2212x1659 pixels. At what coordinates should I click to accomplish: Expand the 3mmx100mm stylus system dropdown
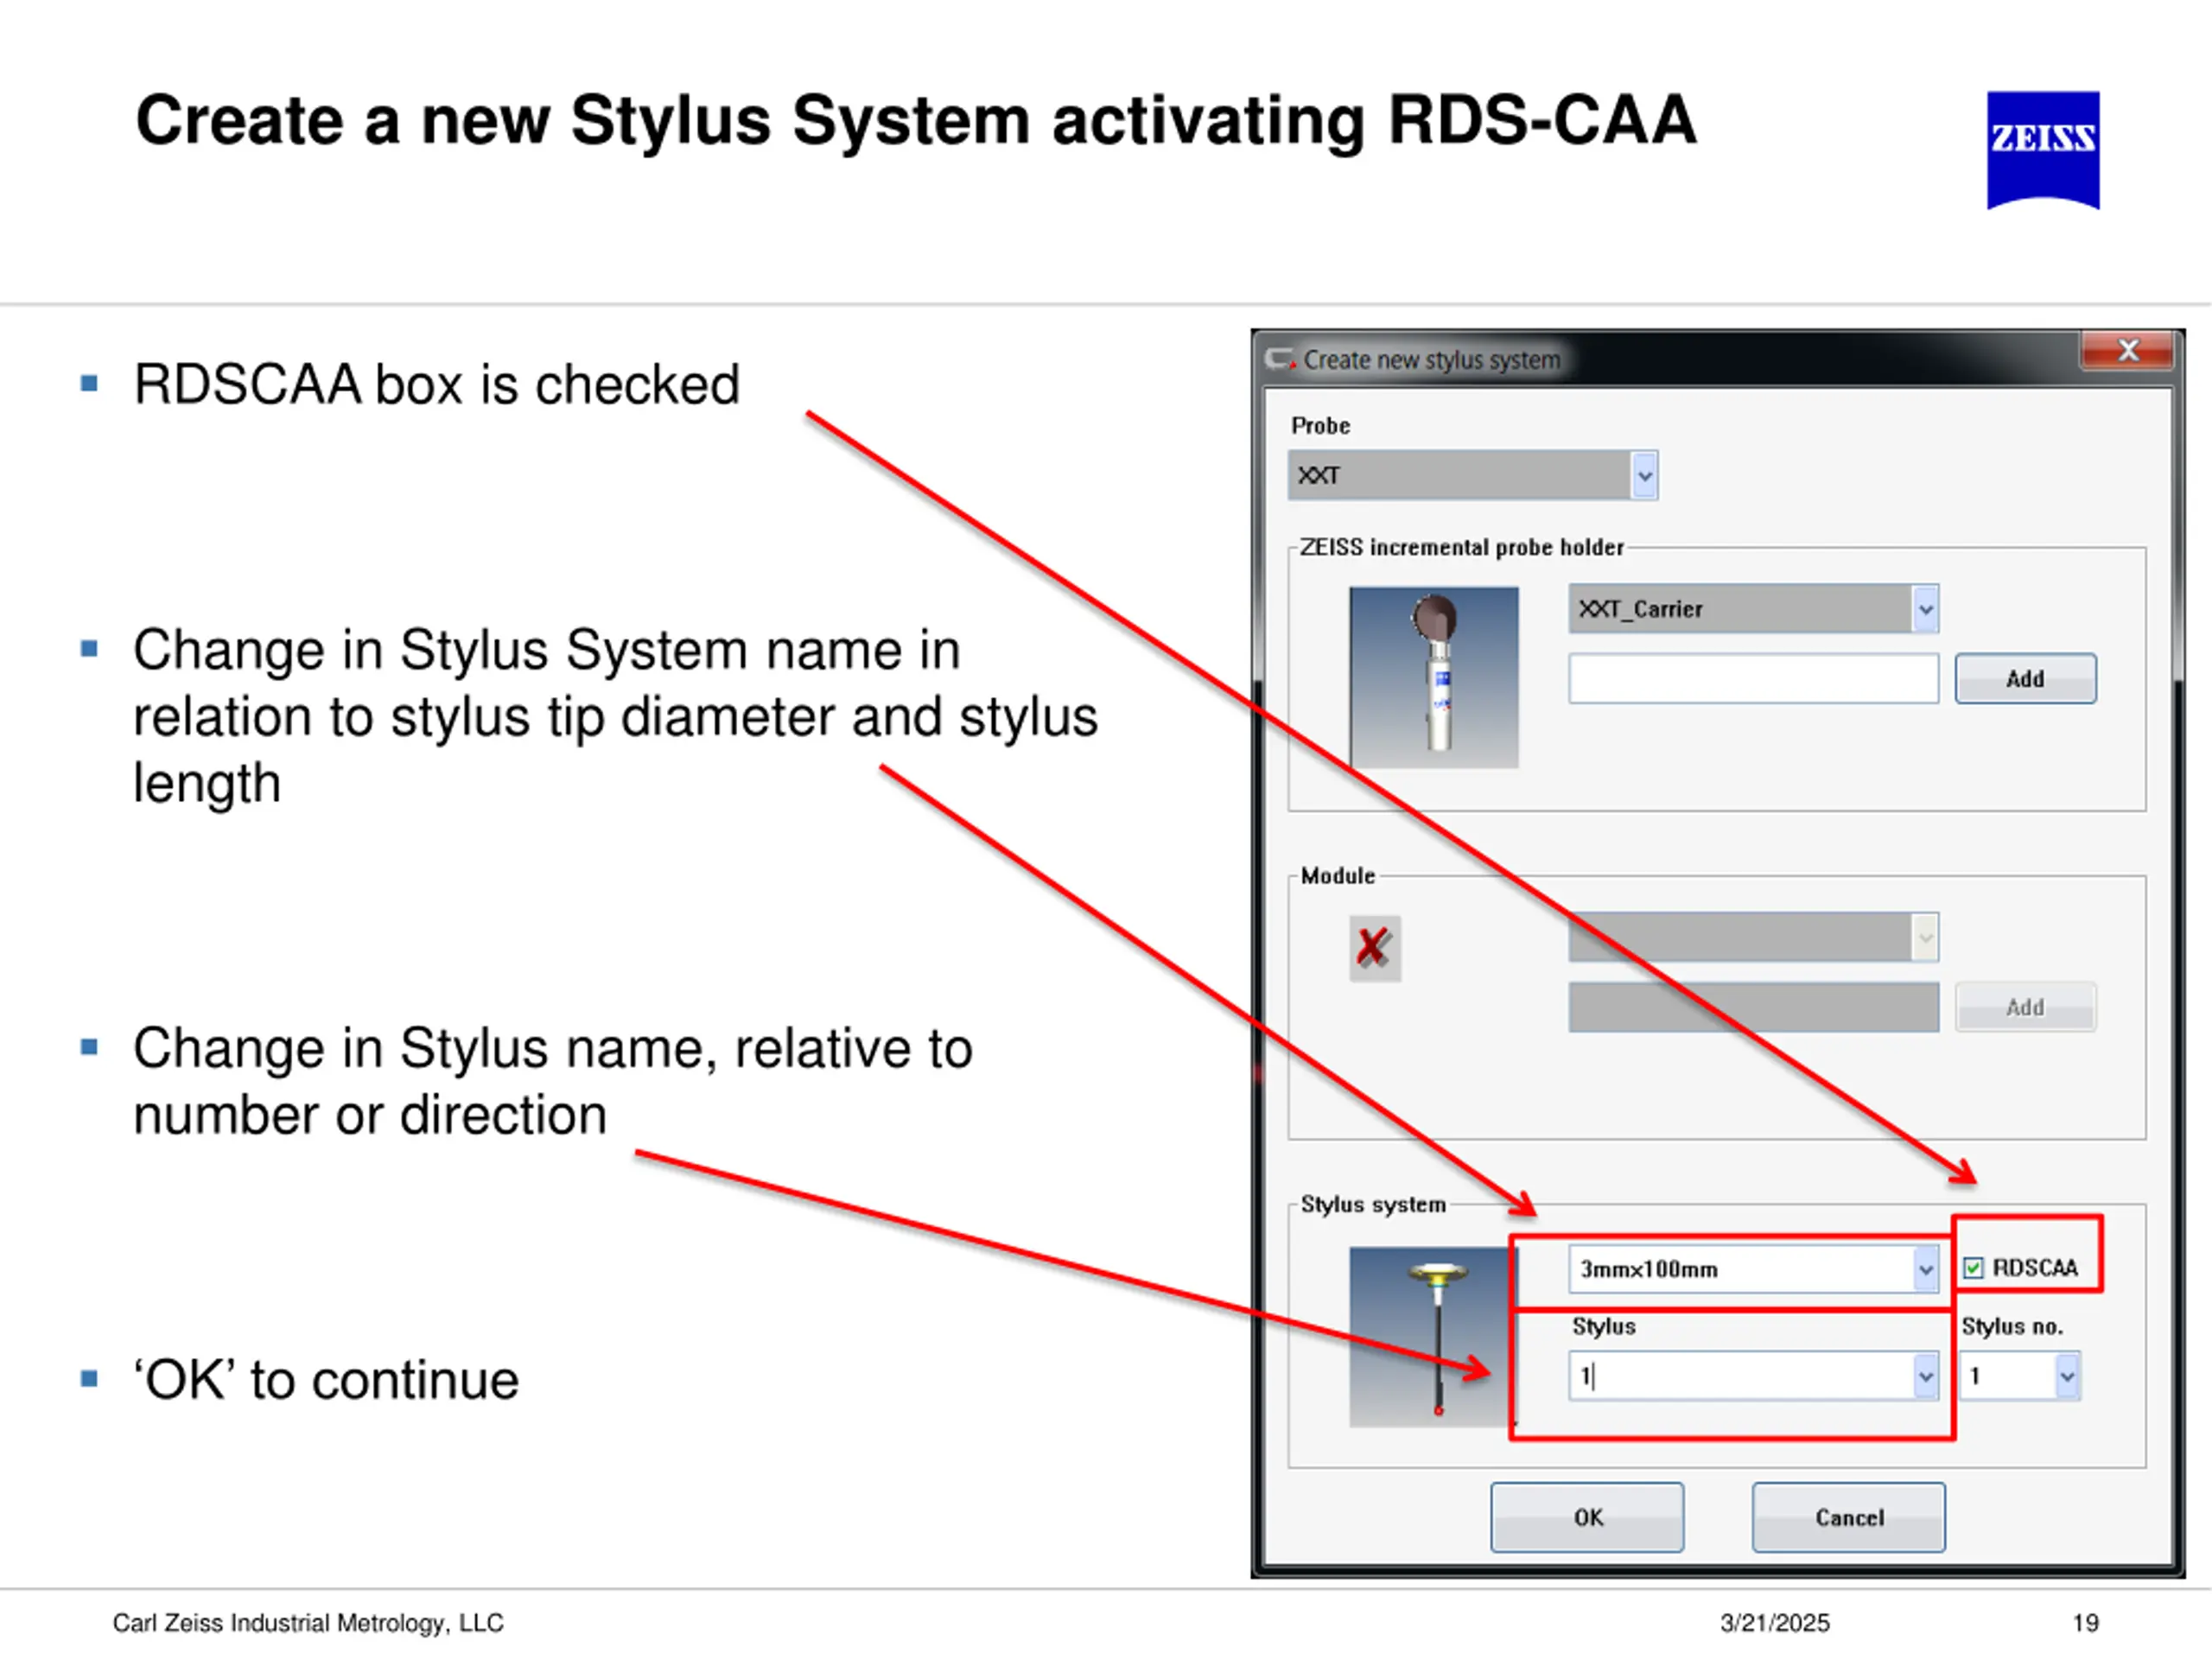(x=1925, y=1270)
